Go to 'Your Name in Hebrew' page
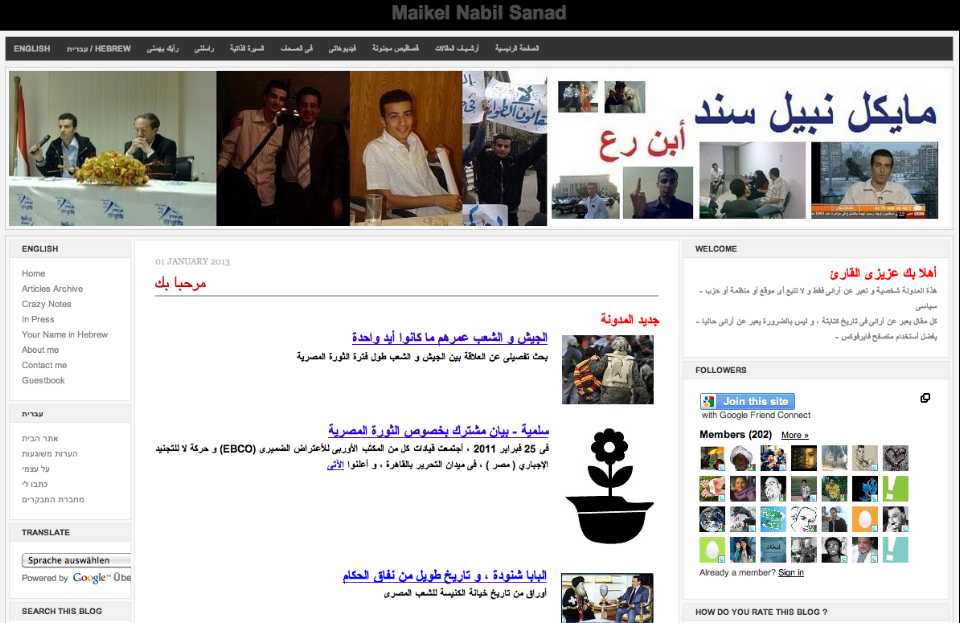Viewport: 960px width, 623px height. (64, 335)
